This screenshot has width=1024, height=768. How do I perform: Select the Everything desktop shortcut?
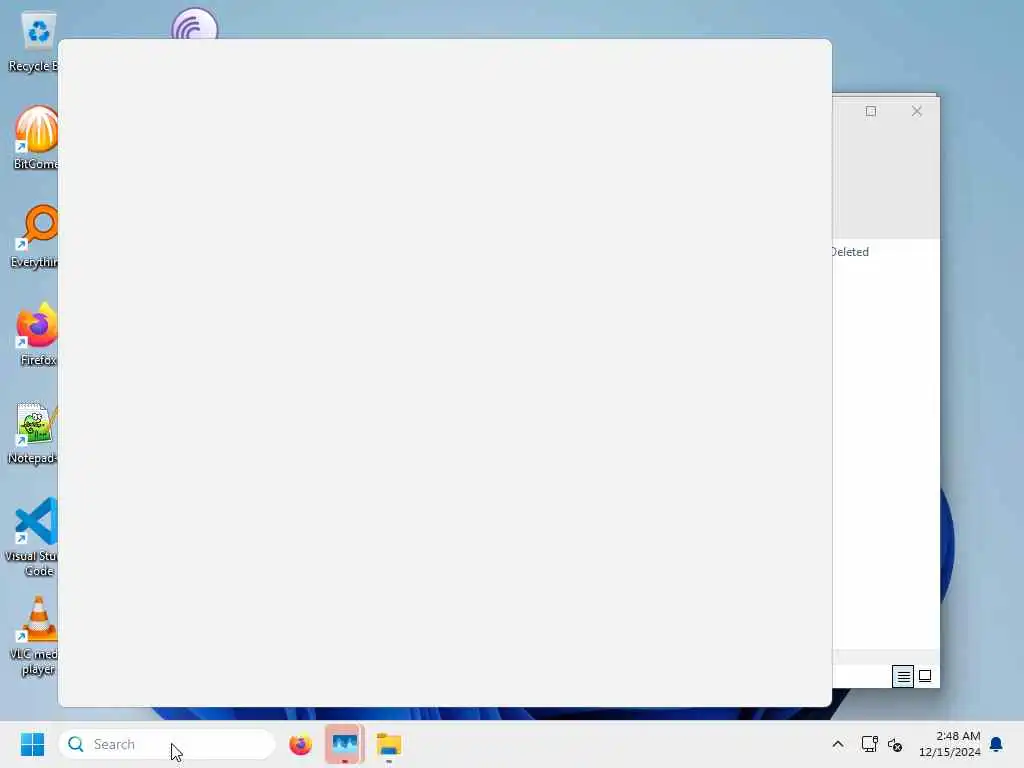(x=34, y=236)
